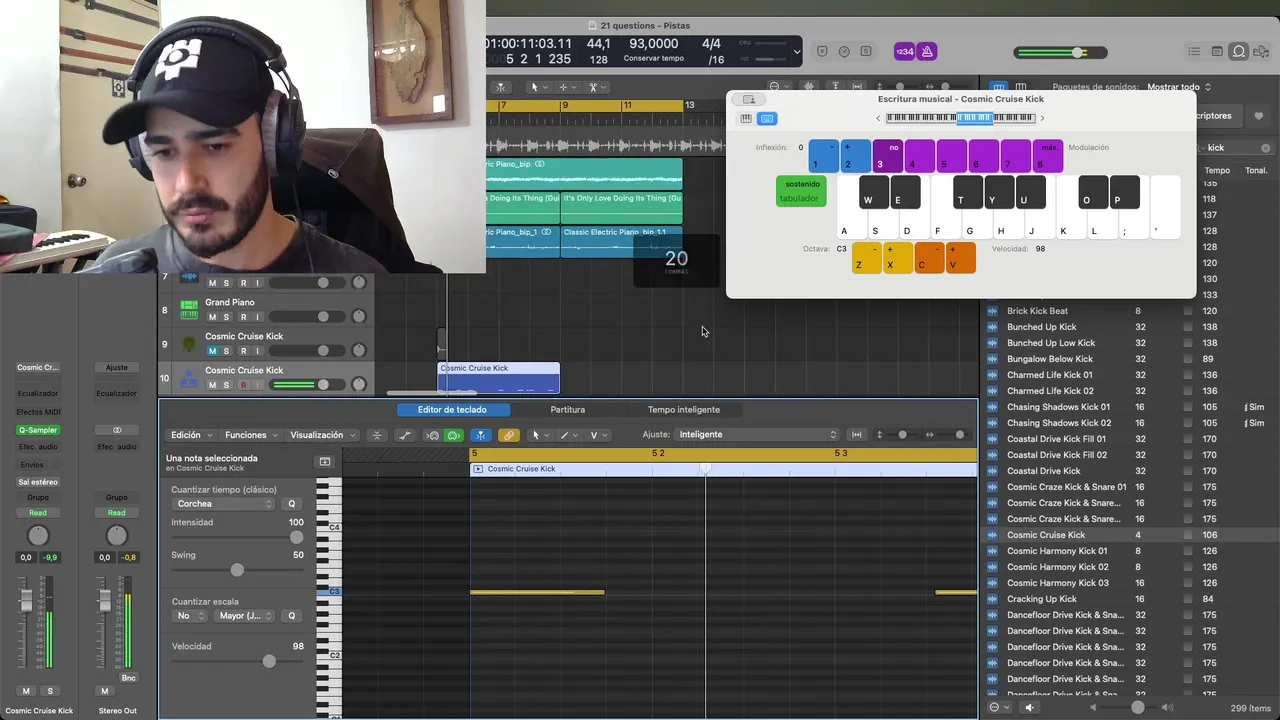1280x720 pixels.
Task: Open the Mayor scale type dropdown
Action: coord(245,616)
